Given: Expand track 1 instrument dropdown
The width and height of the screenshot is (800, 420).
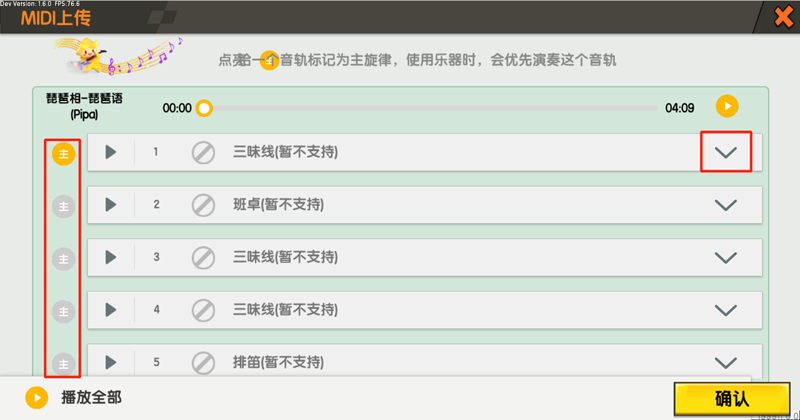Looking at the screenshot, I should (727, 152).
